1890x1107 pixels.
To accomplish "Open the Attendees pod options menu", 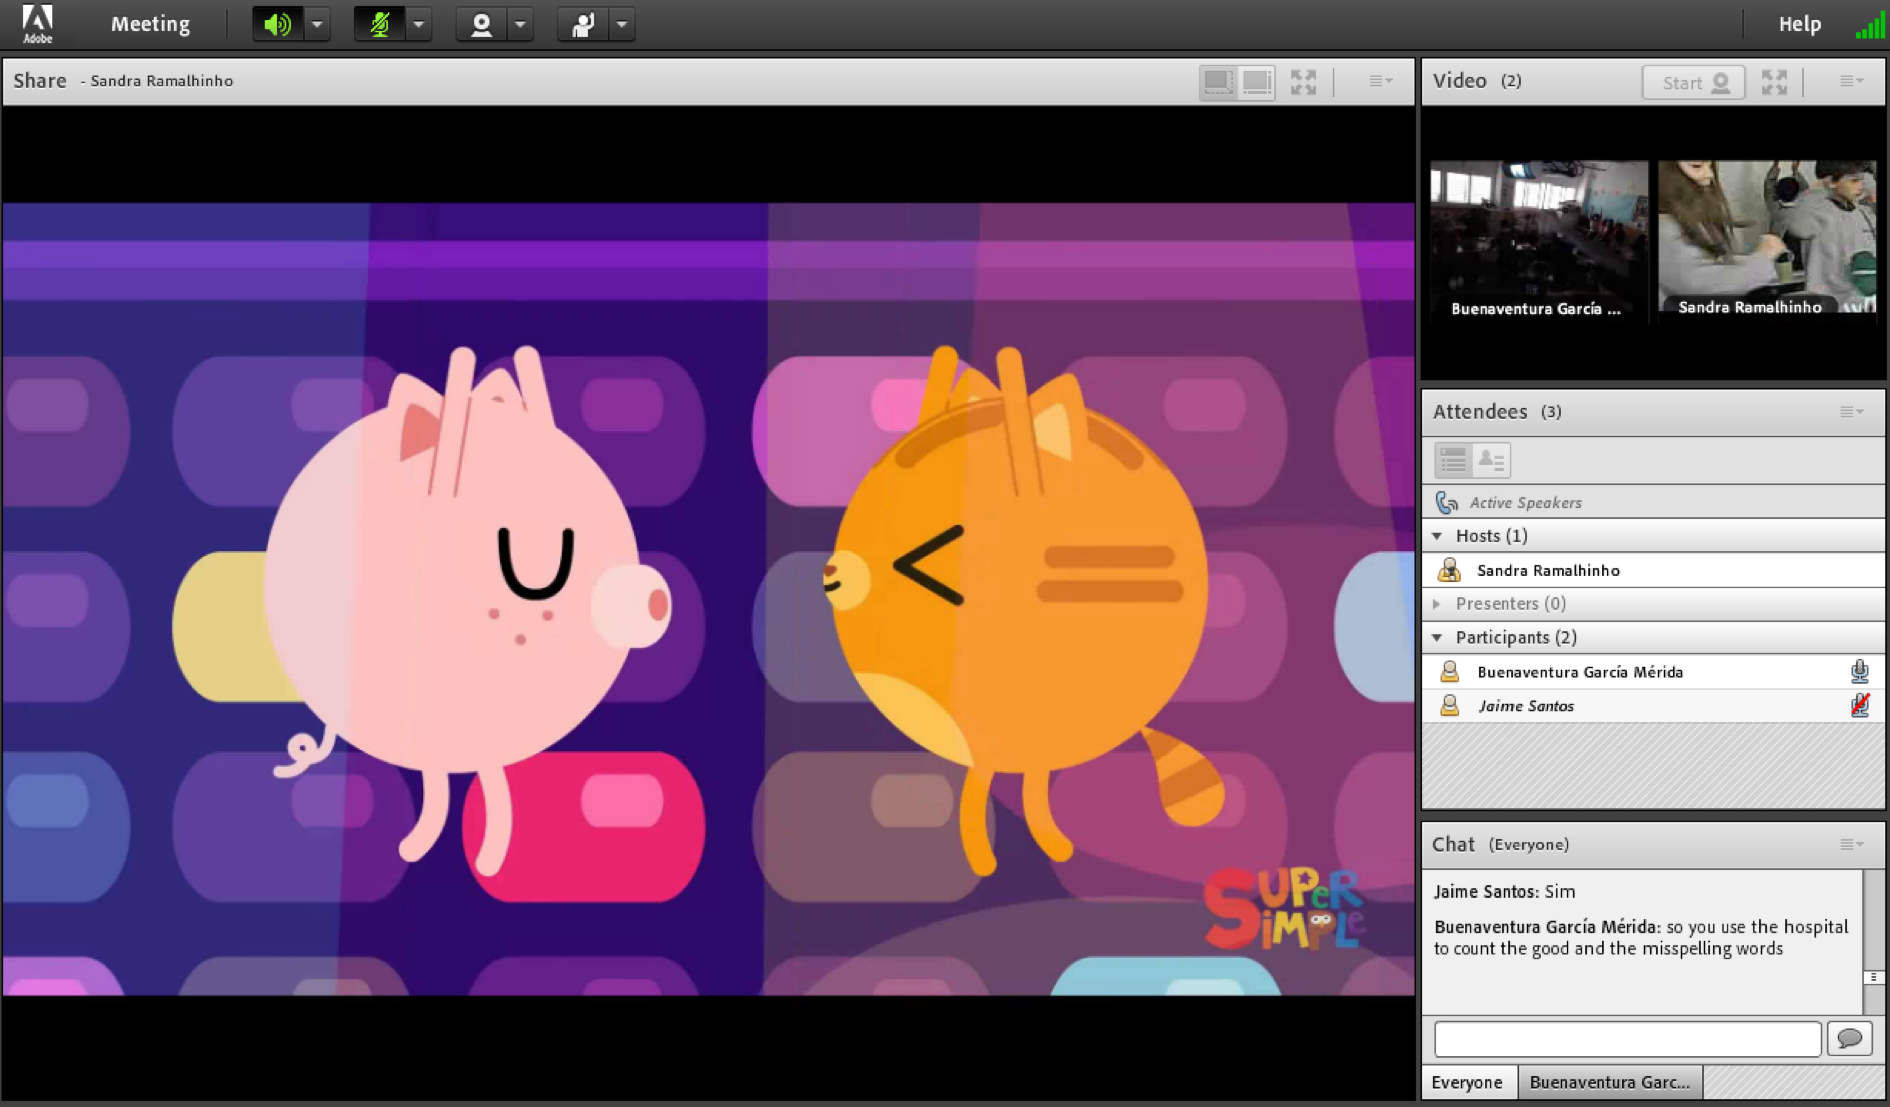I will (x=1851, y=412).
